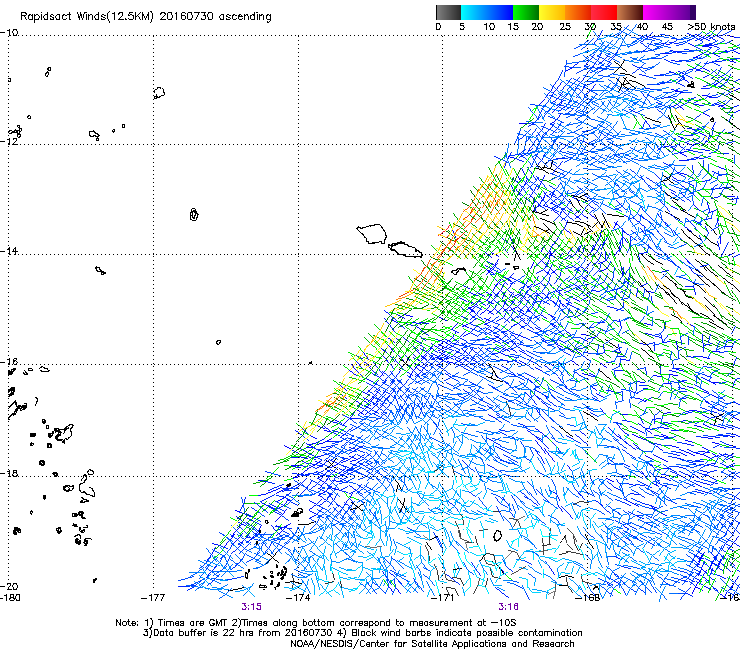This screenshot has width=740, height=650.
Task: Click the '-16' latitude label
Action: point(9,362)
